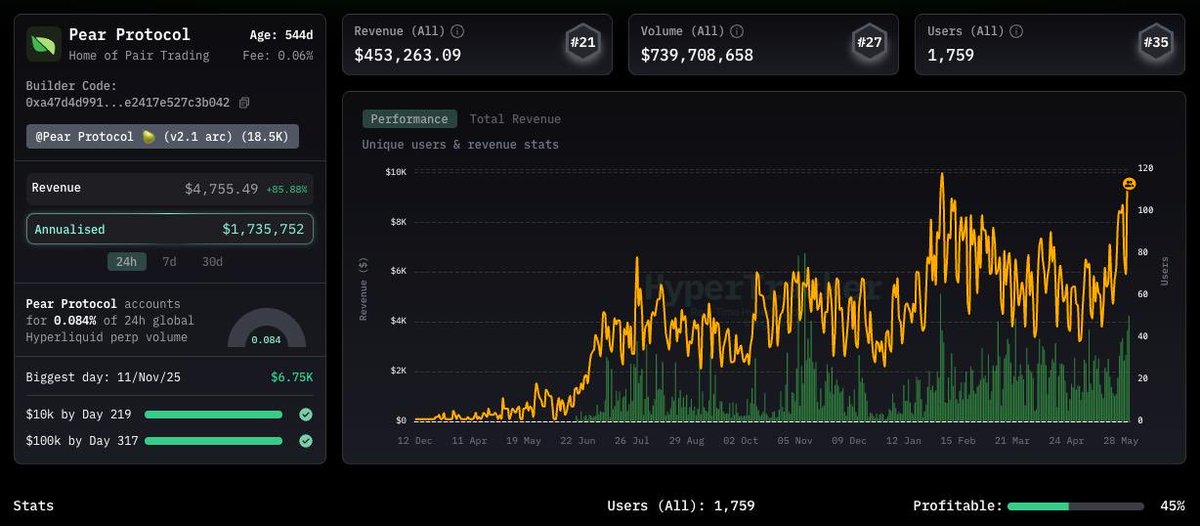Click the $10k by Day 219 progress bar
The height and width of the screenshot is (526, 1200).
[x=213, y=414]
